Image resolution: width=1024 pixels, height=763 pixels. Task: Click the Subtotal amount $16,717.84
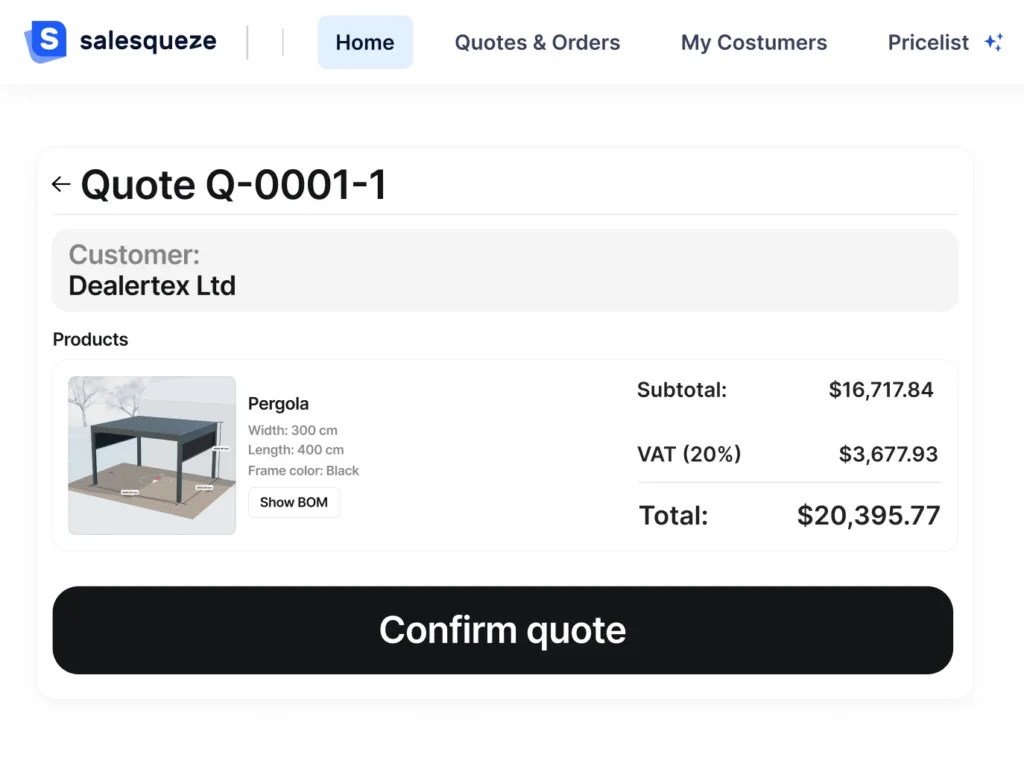tap(881, 390)
